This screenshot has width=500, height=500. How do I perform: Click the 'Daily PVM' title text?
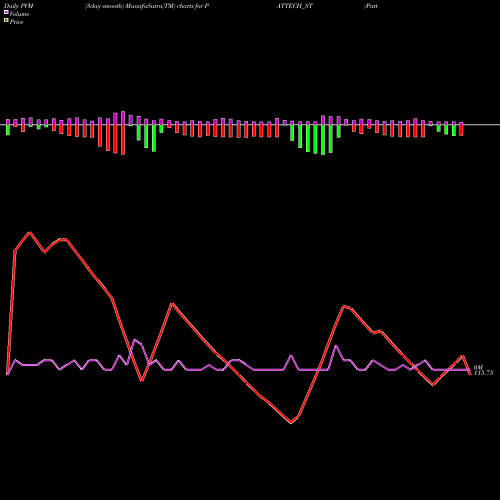[19, 6]
